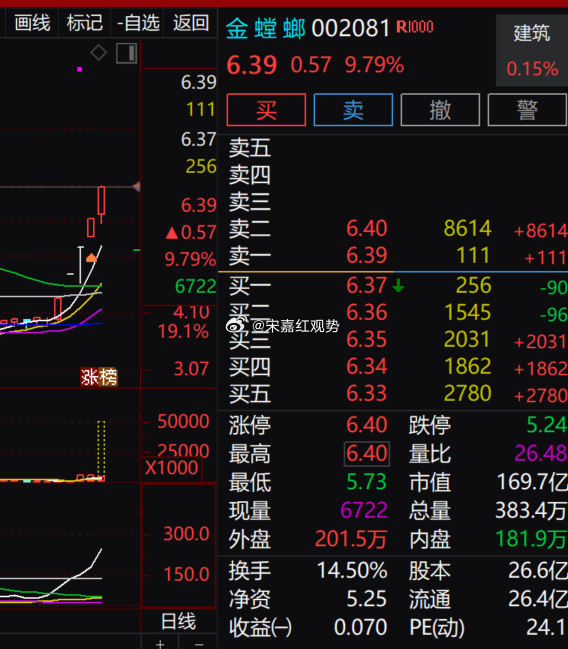Image resolution: width=568 pixels, height=649 pixels.
Task: Select 卖一 price 6.39
Action: tap(367, 255)
